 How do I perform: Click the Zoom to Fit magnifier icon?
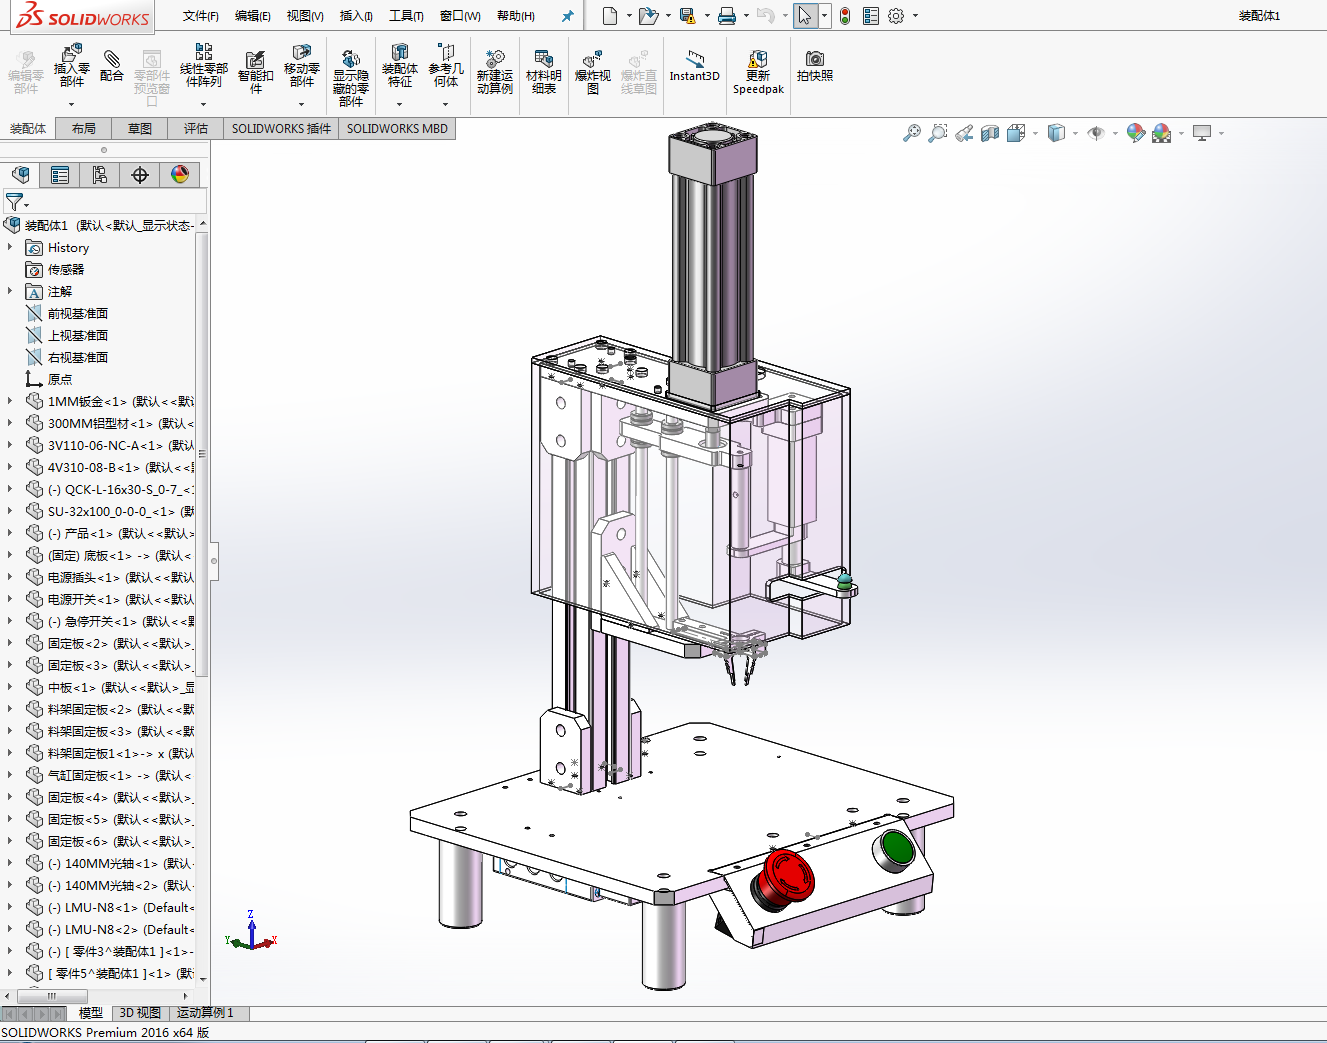point(911,133)
